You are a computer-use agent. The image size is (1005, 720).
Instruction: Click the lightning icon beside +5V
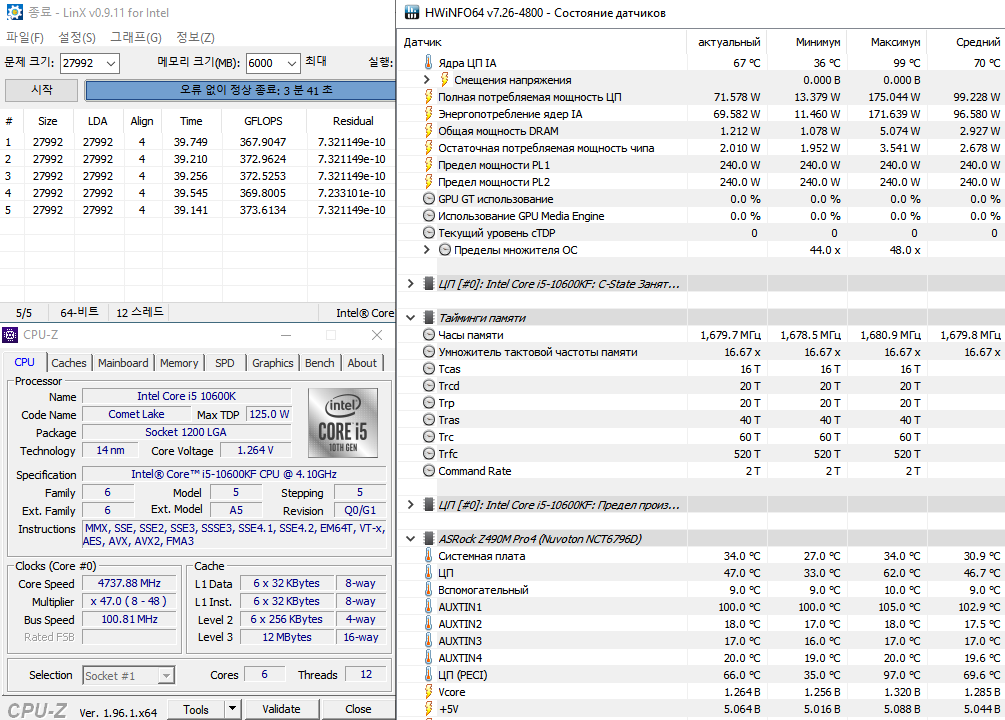(428, 708)
